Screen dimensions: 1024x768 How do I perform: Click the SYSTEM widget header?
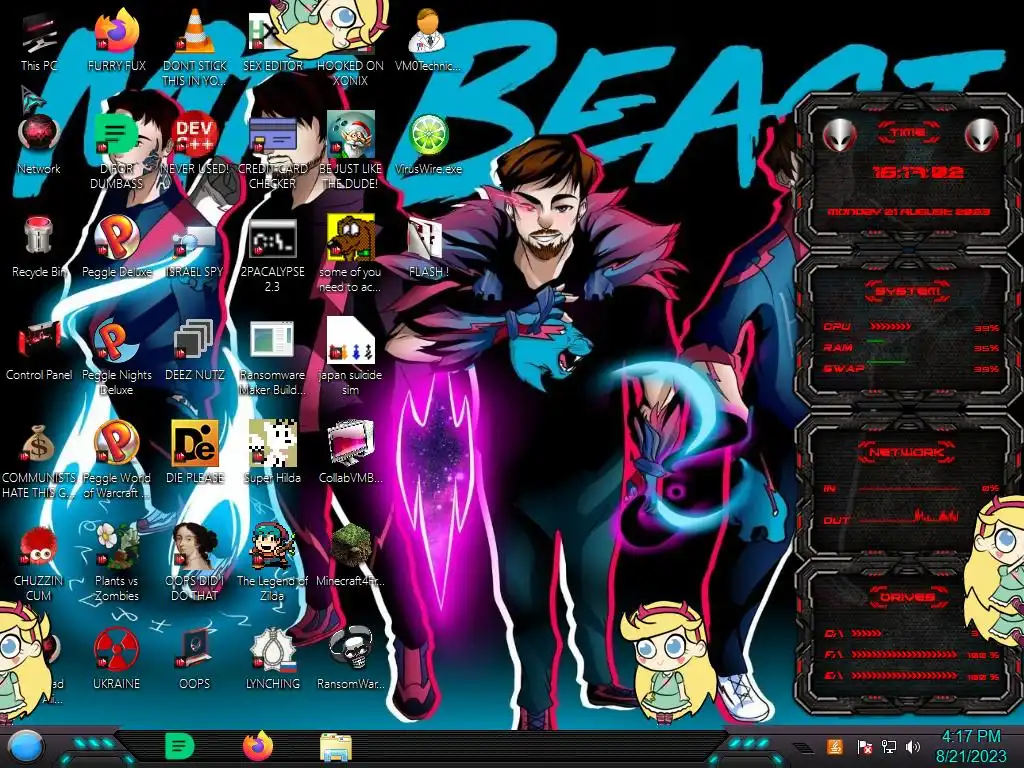tap(908, 291)
